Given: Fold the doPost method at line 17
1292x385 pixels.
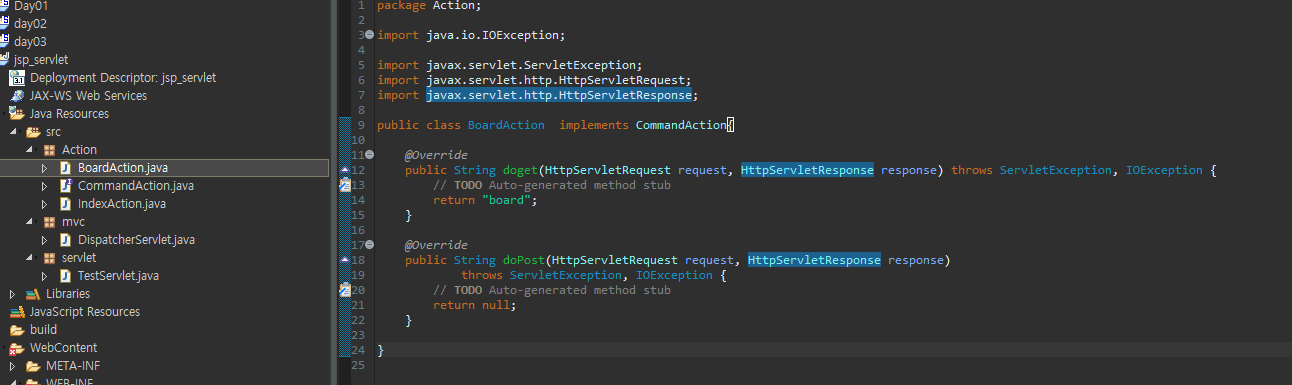Looking at the screenshot, I should tap(369, 245).
